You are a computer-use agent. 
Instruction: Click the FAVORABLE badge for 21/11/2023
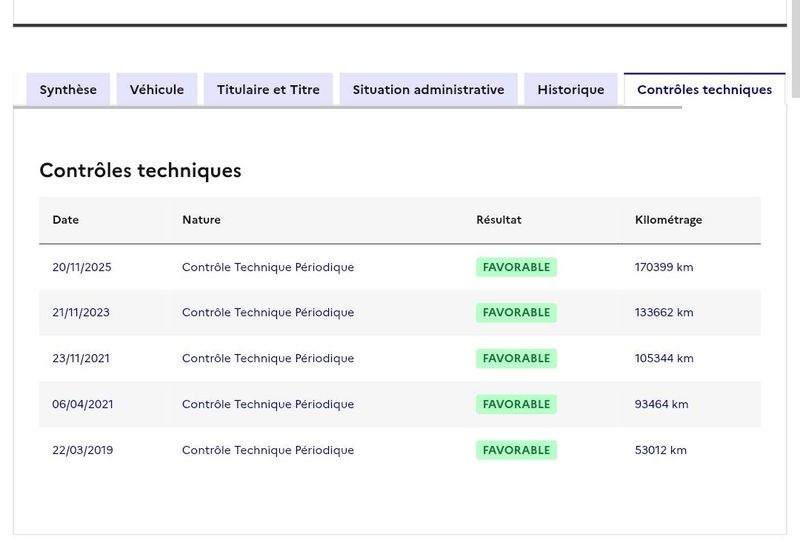pos(516,312)
